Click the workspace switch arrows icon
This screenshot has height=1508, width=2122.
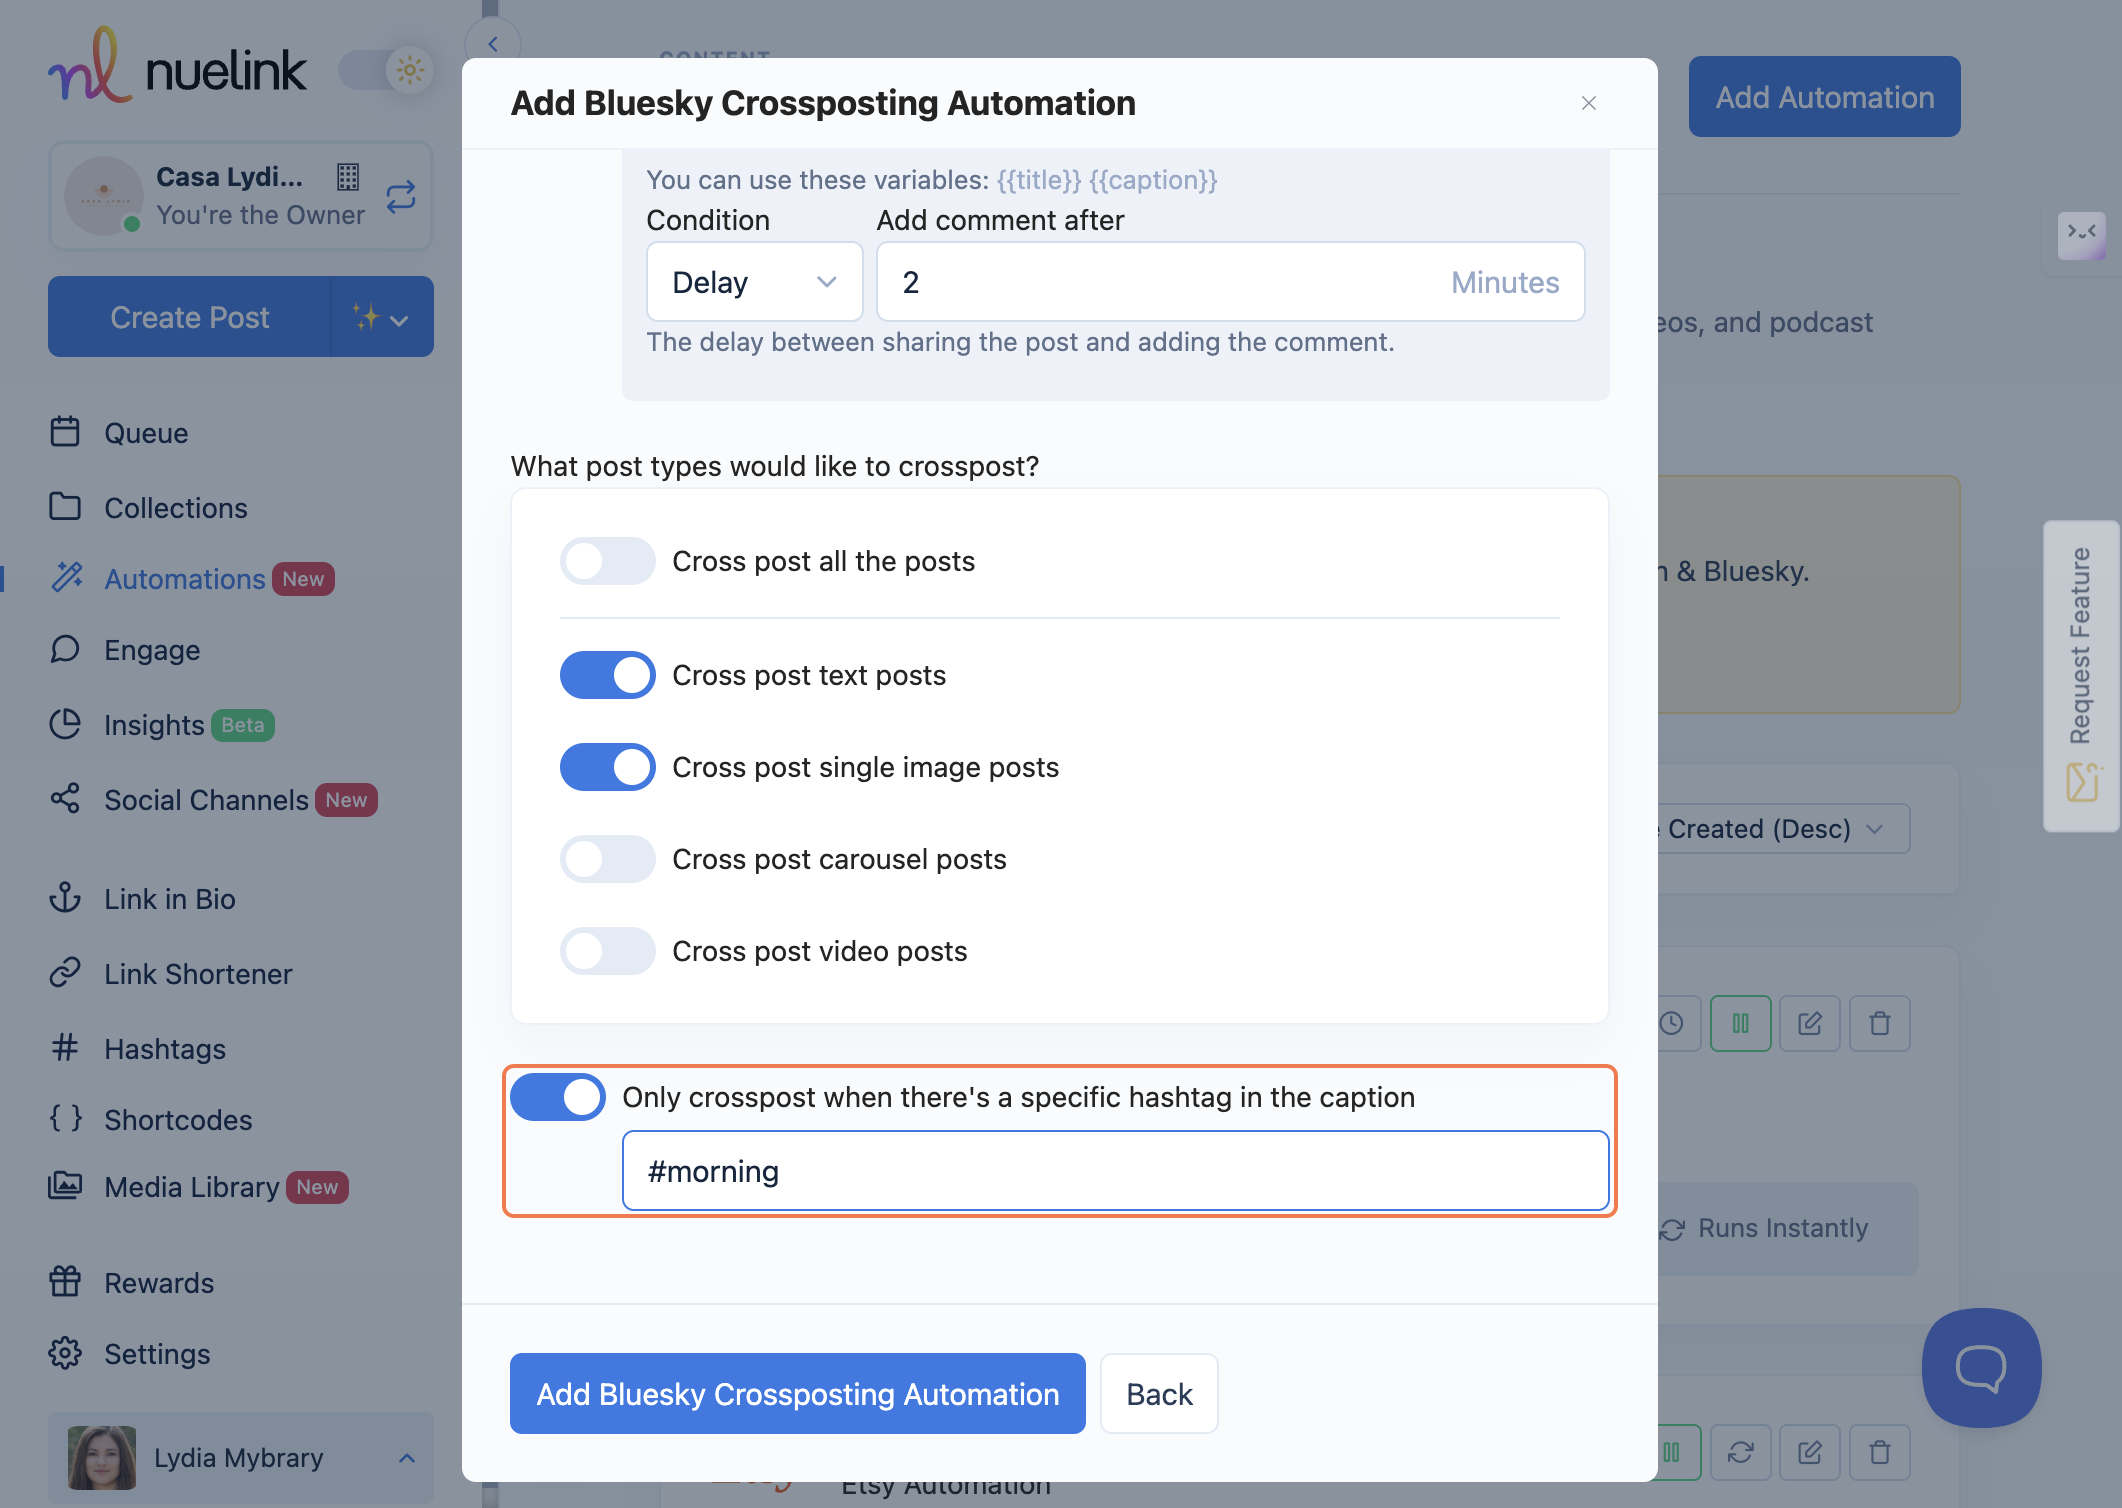(x=401, y=196)
